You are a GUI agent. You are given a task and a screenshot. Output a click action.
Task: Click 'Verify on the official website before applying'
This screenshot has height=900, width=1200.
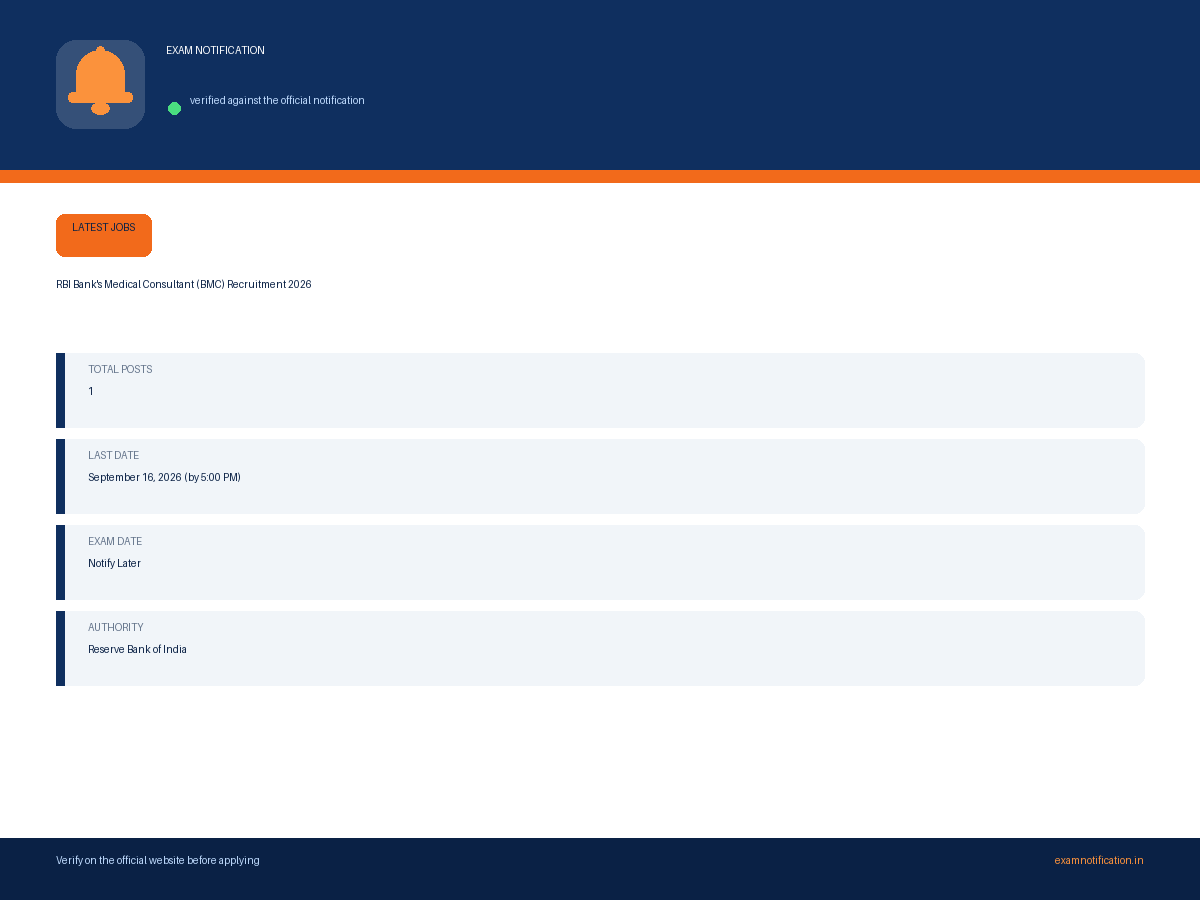[158, 860]
